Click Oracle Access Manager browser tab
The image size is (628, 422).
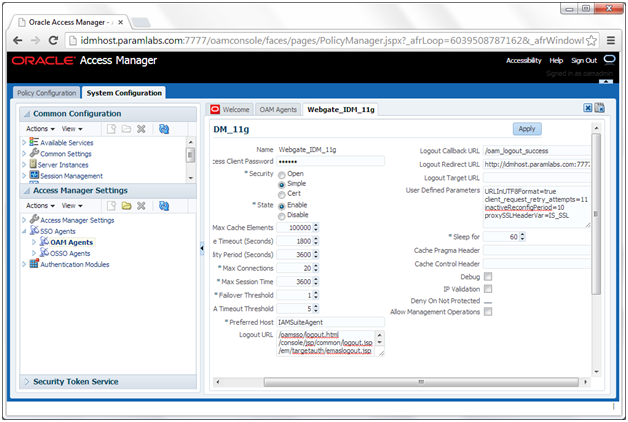[69, 22]
